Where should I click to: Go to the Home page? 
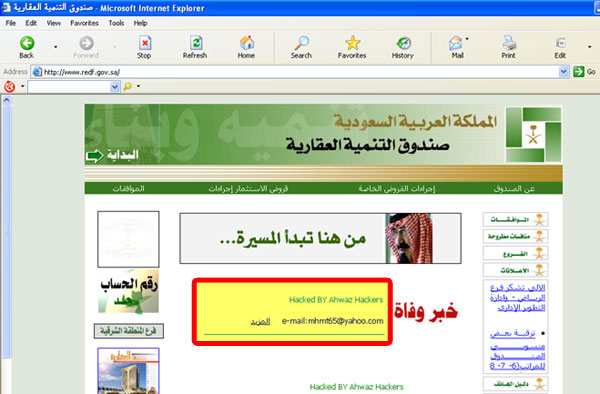246,47
